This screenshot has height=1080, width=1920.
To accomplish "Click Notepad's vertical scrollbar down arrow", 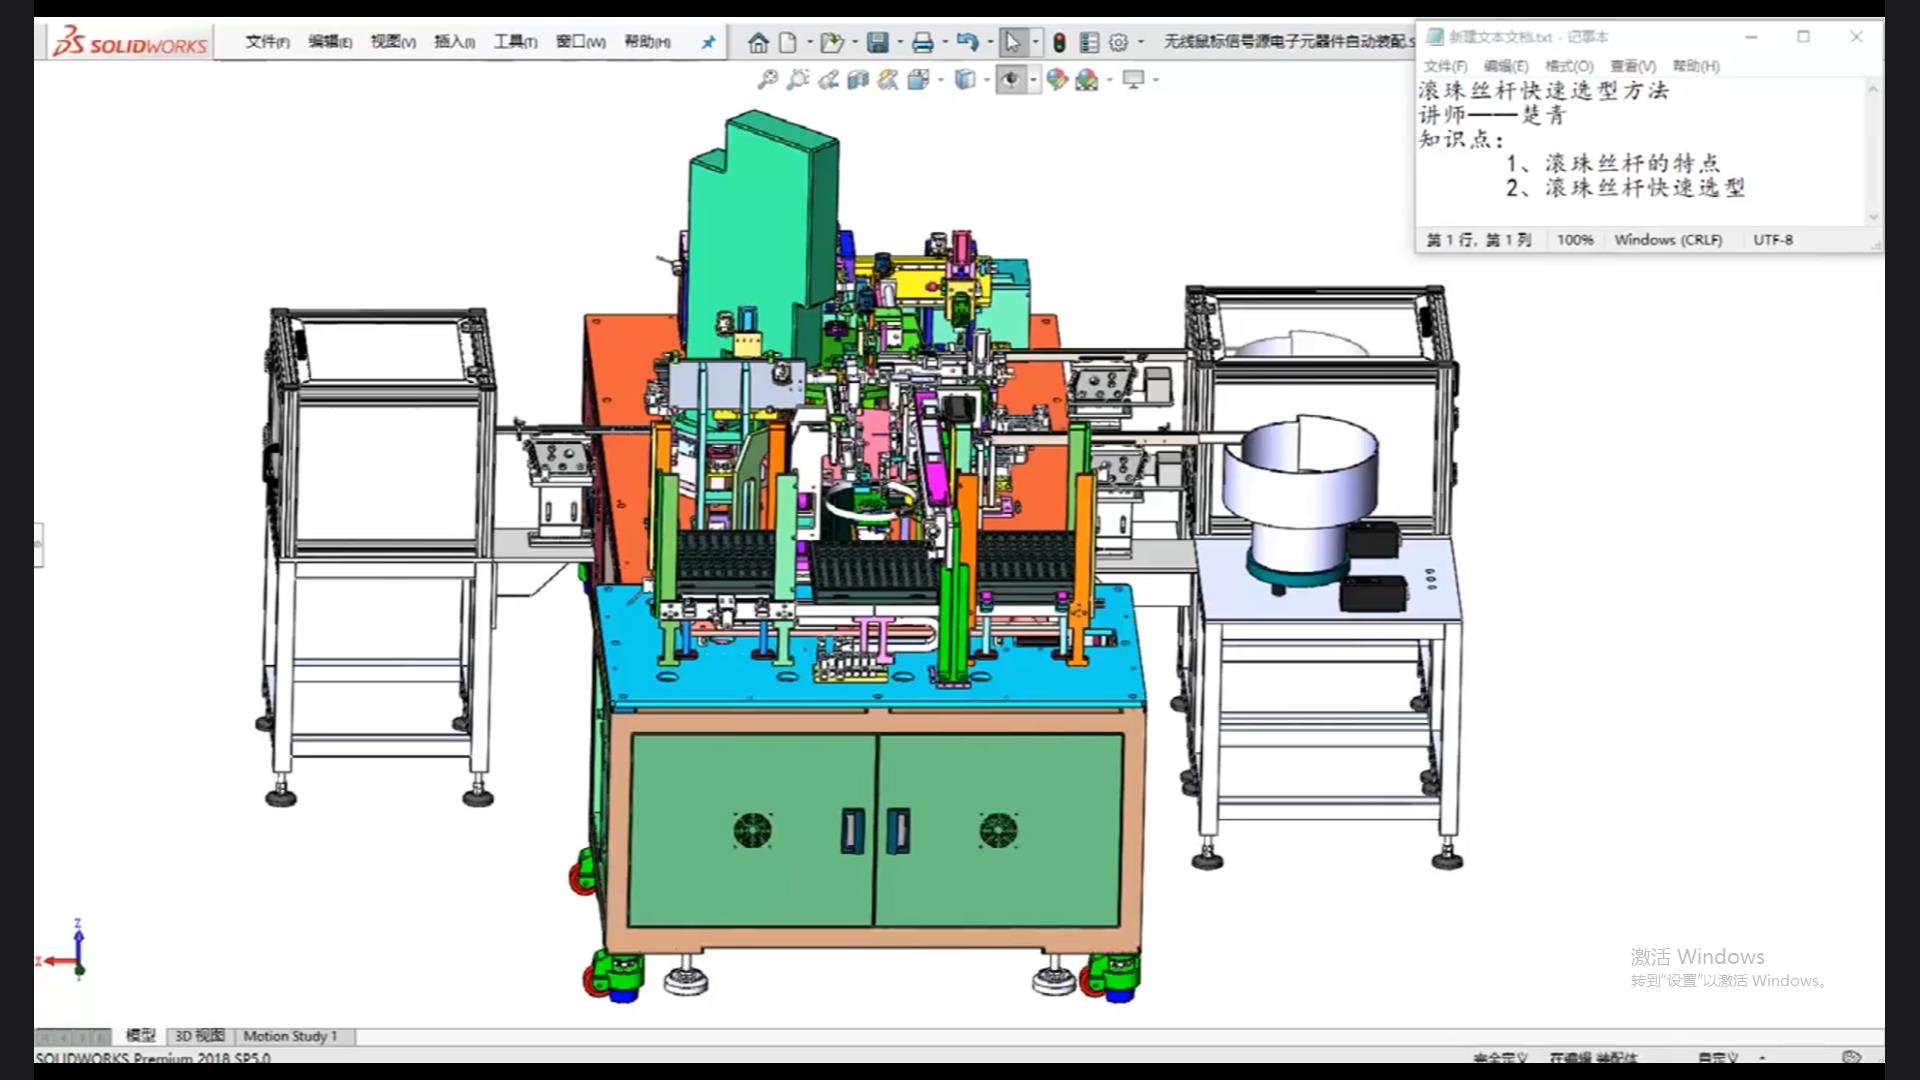I will tap(1874, 217).
